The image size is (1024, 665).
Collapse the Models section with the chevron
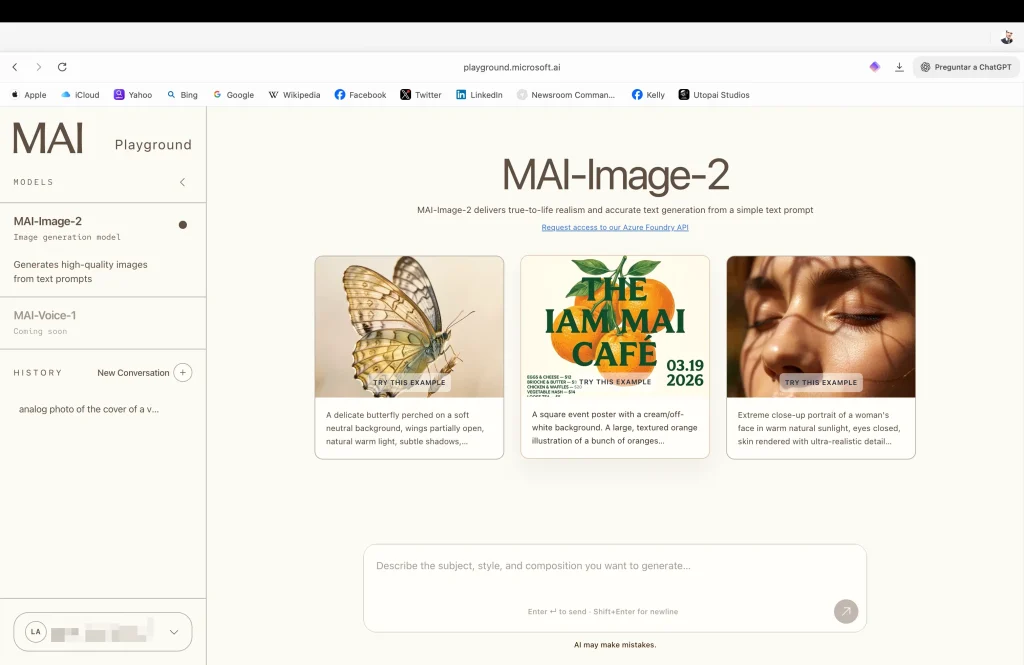182,182
